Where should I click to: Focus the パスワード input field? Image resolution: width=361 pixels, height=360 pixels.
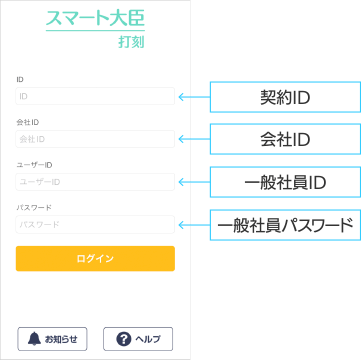(x=95, y=225)
